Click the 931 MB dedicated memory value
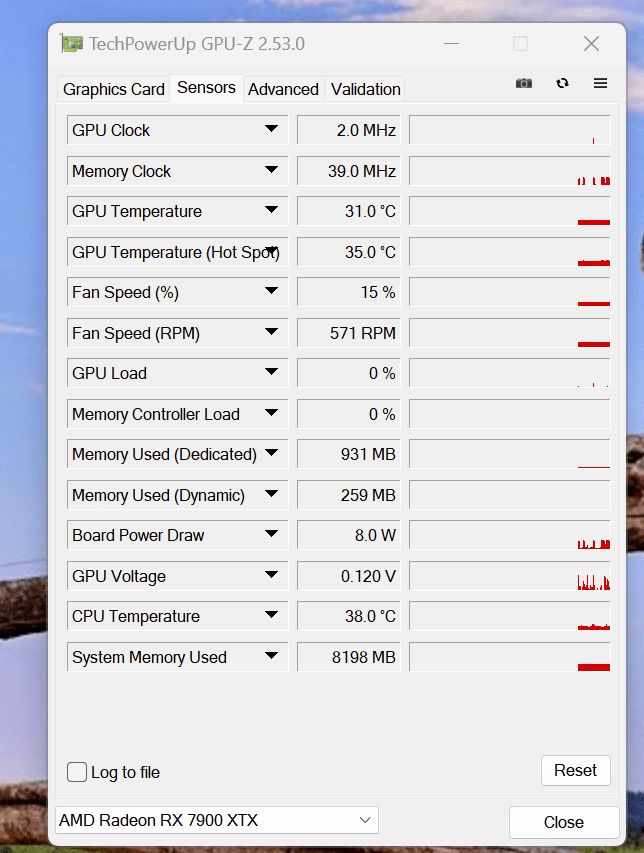The width and height of the screenshot is (644, 853). pos(349,454)
